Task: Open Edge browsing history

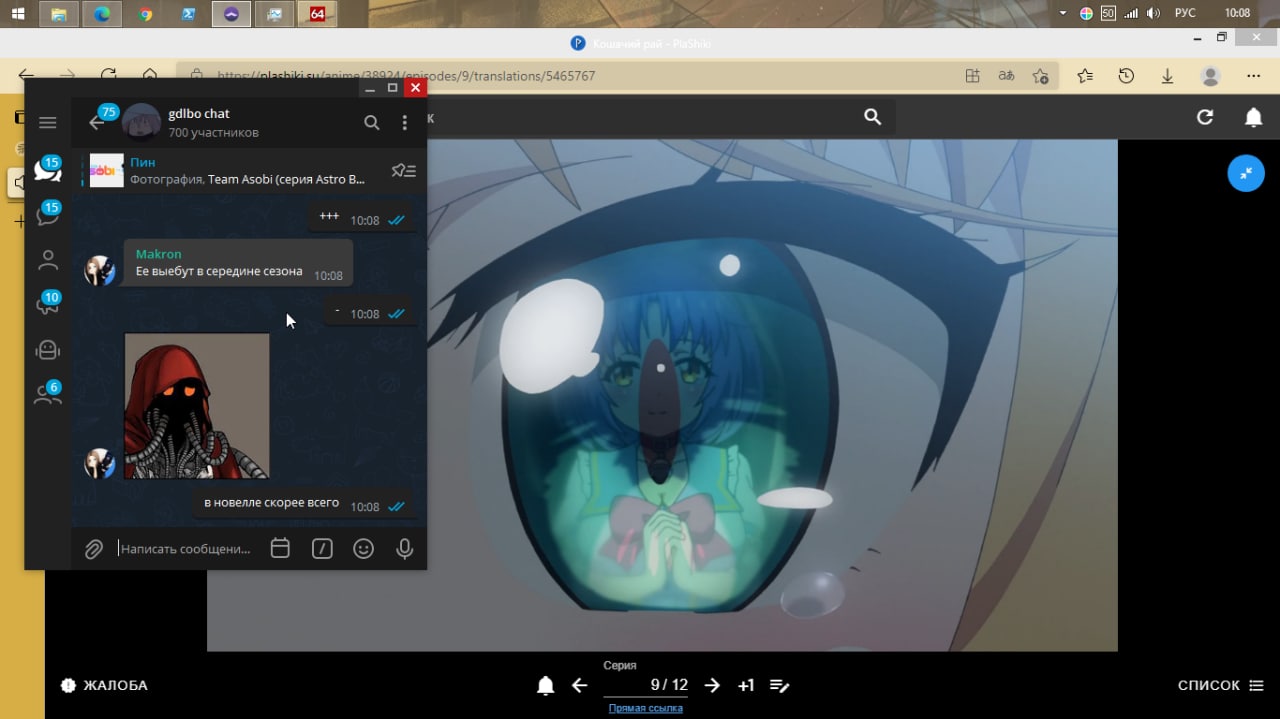Action: click(1126, 75)
